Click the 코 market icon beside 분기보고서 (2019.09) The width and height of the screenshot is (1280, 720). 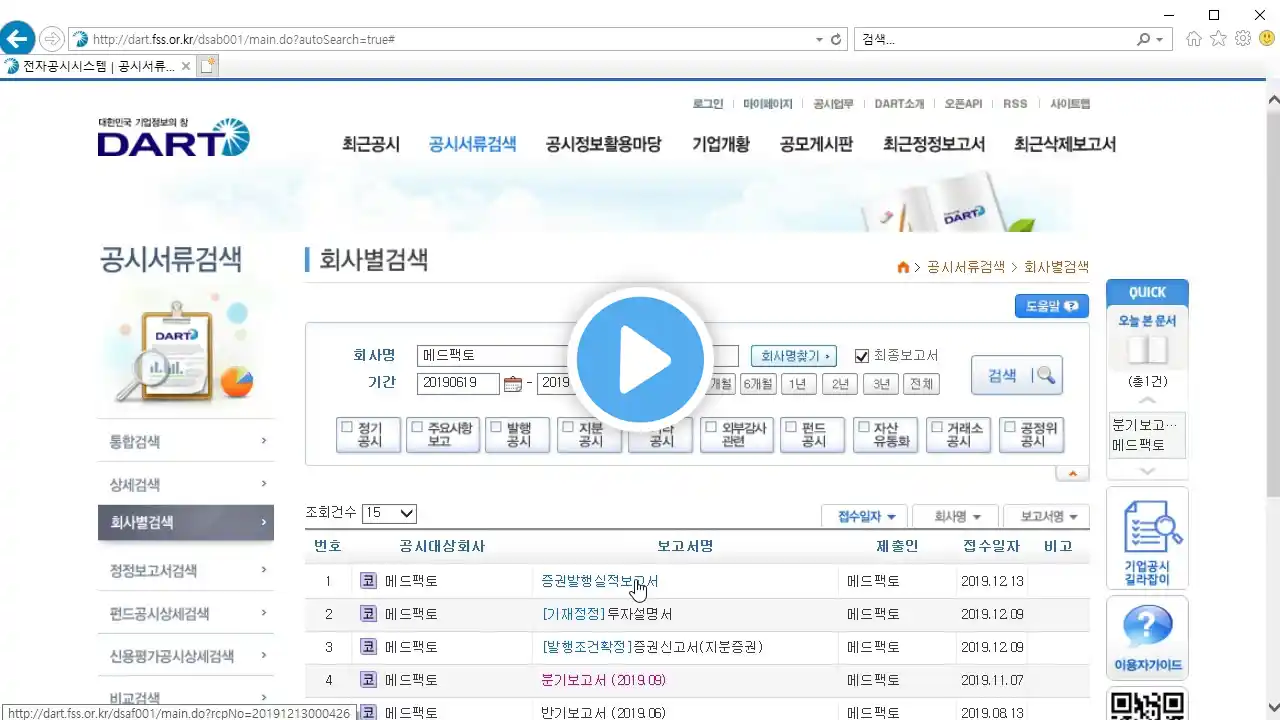(368, 679)
